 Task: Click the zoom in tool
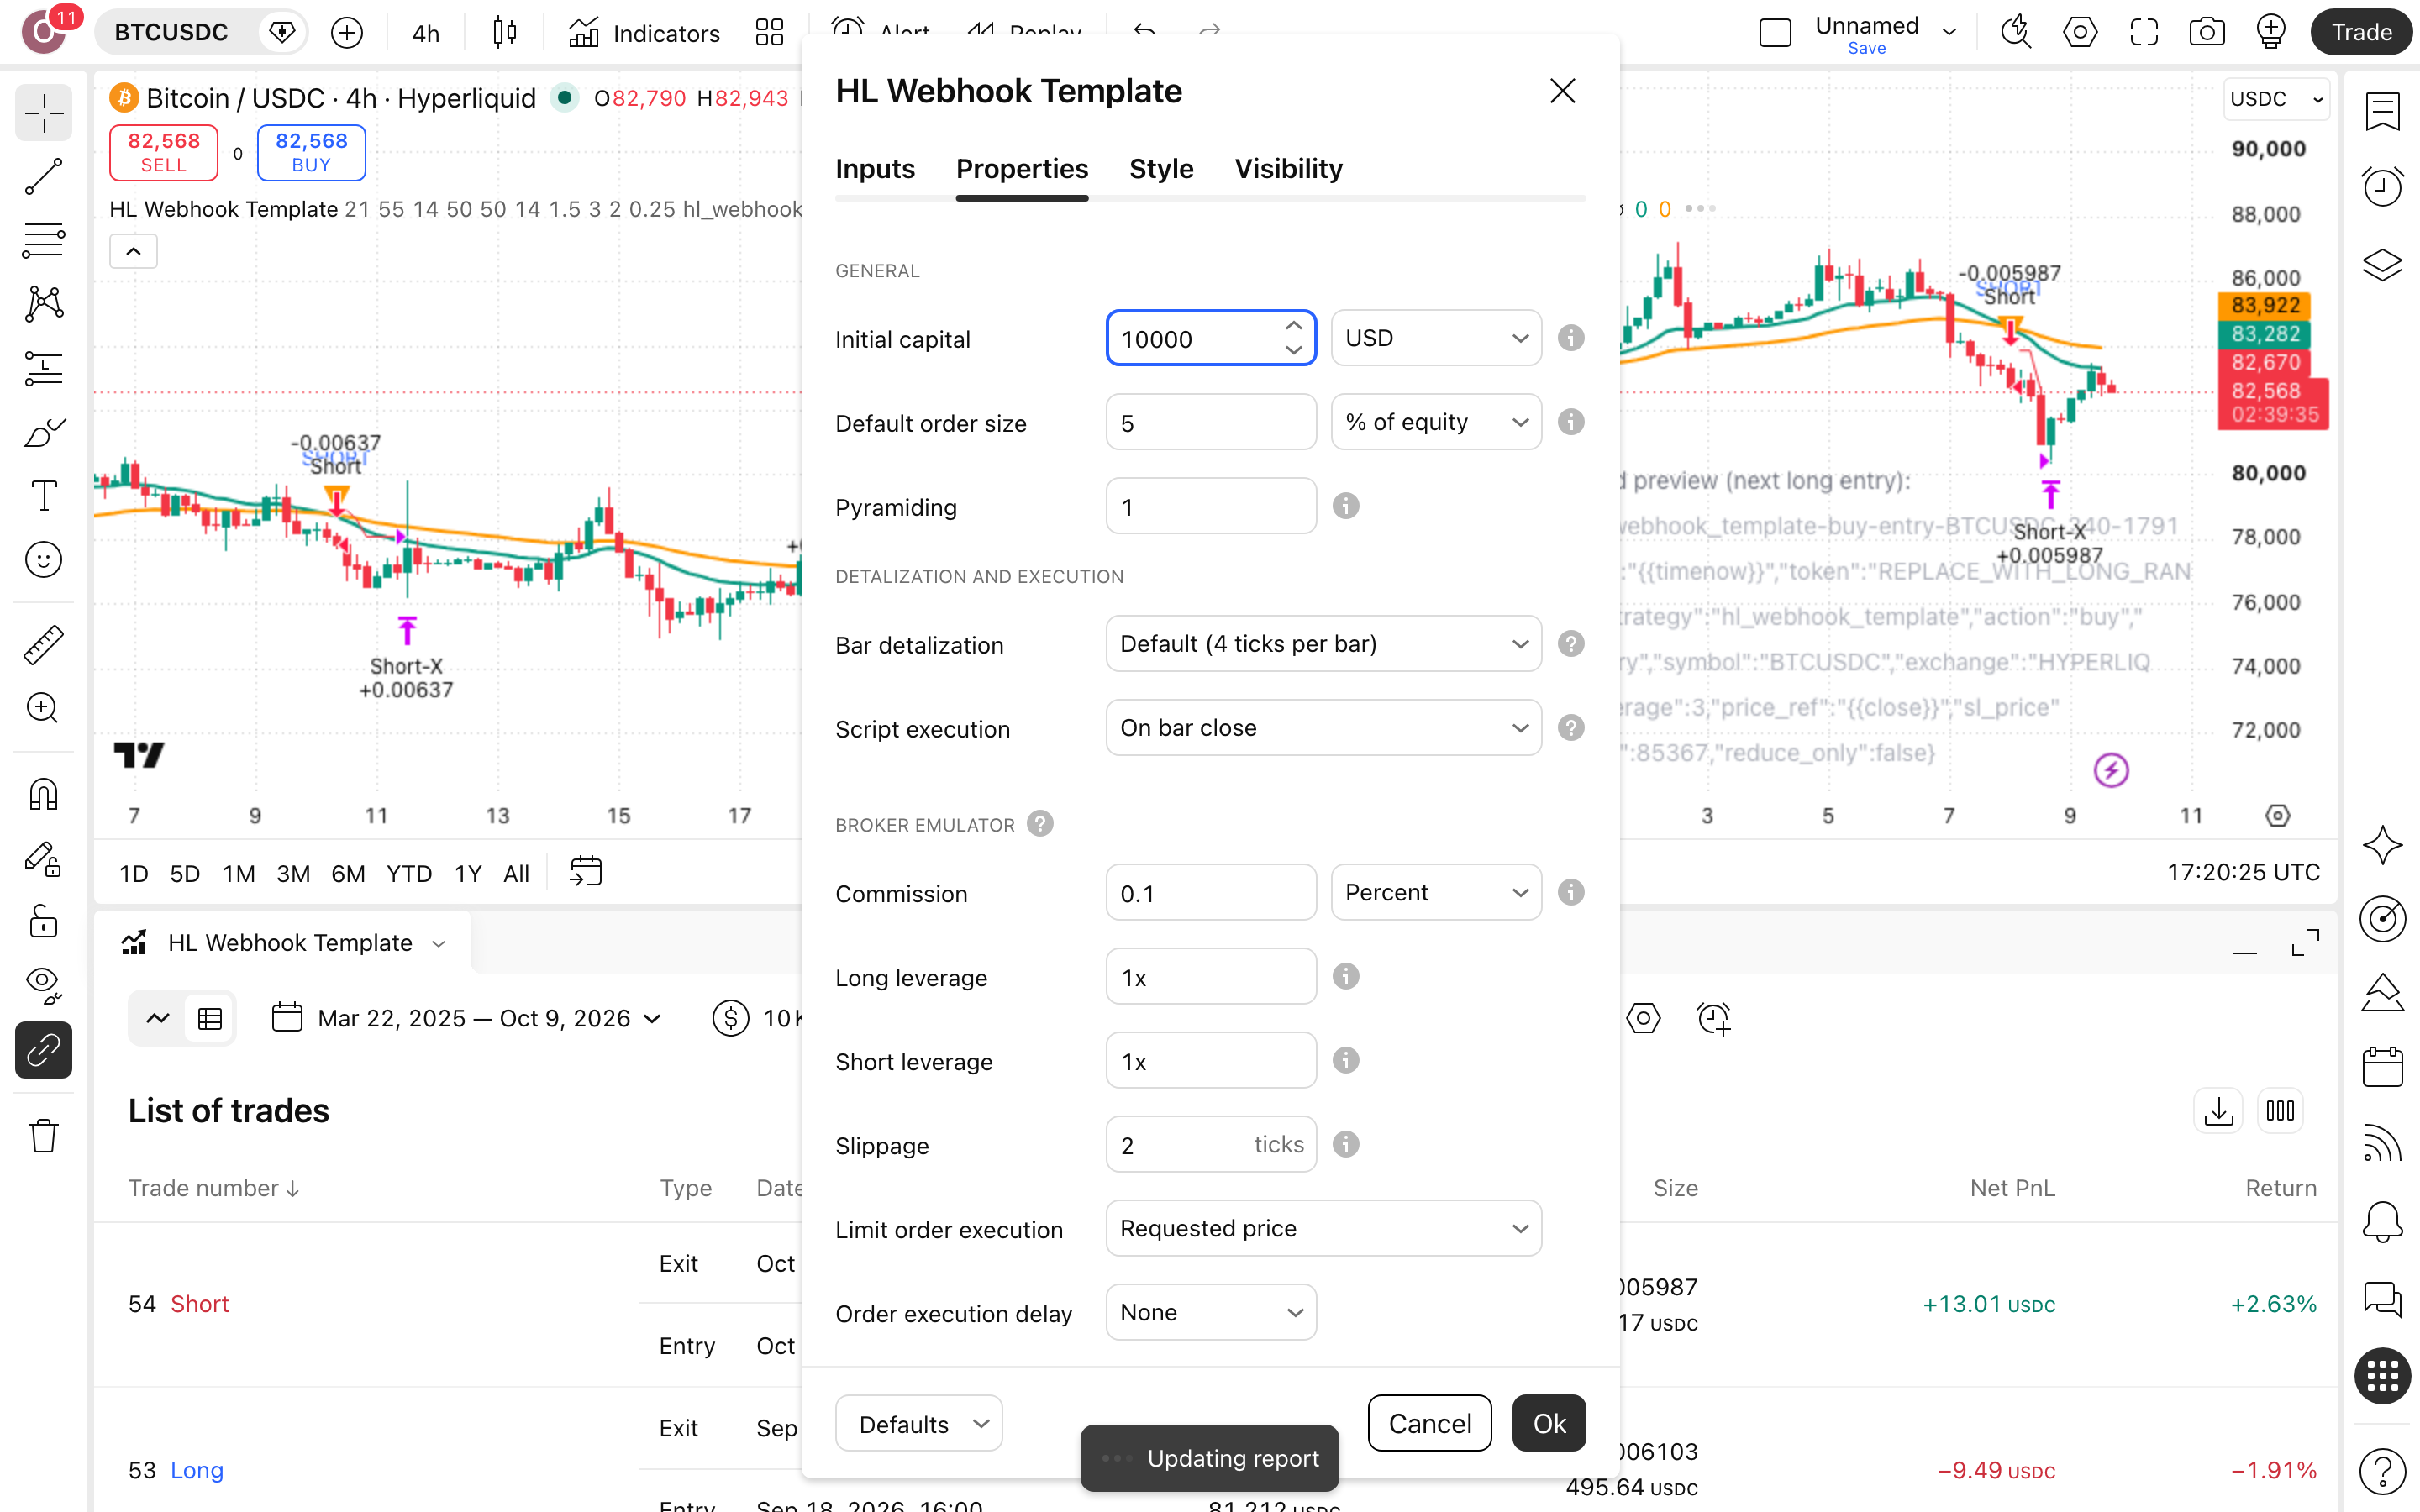pos(43,708)
